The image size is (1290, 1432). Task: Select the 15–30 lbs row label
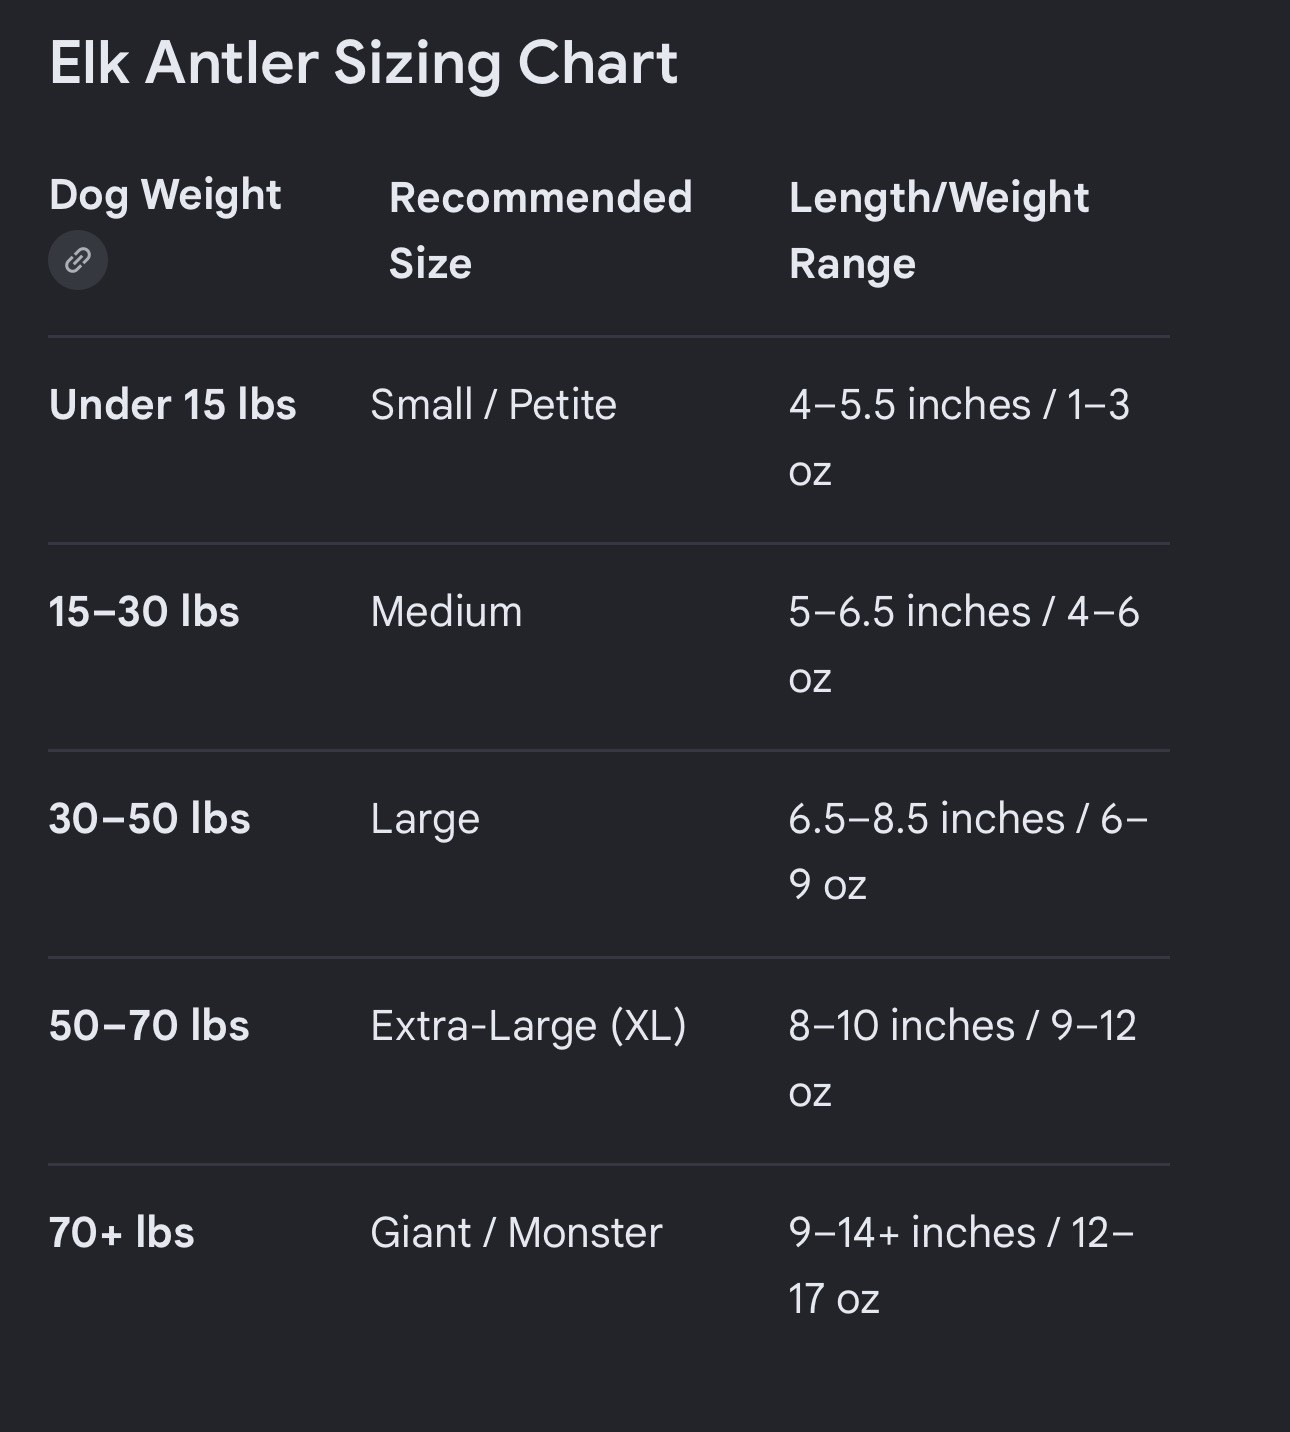click(144, 612)
